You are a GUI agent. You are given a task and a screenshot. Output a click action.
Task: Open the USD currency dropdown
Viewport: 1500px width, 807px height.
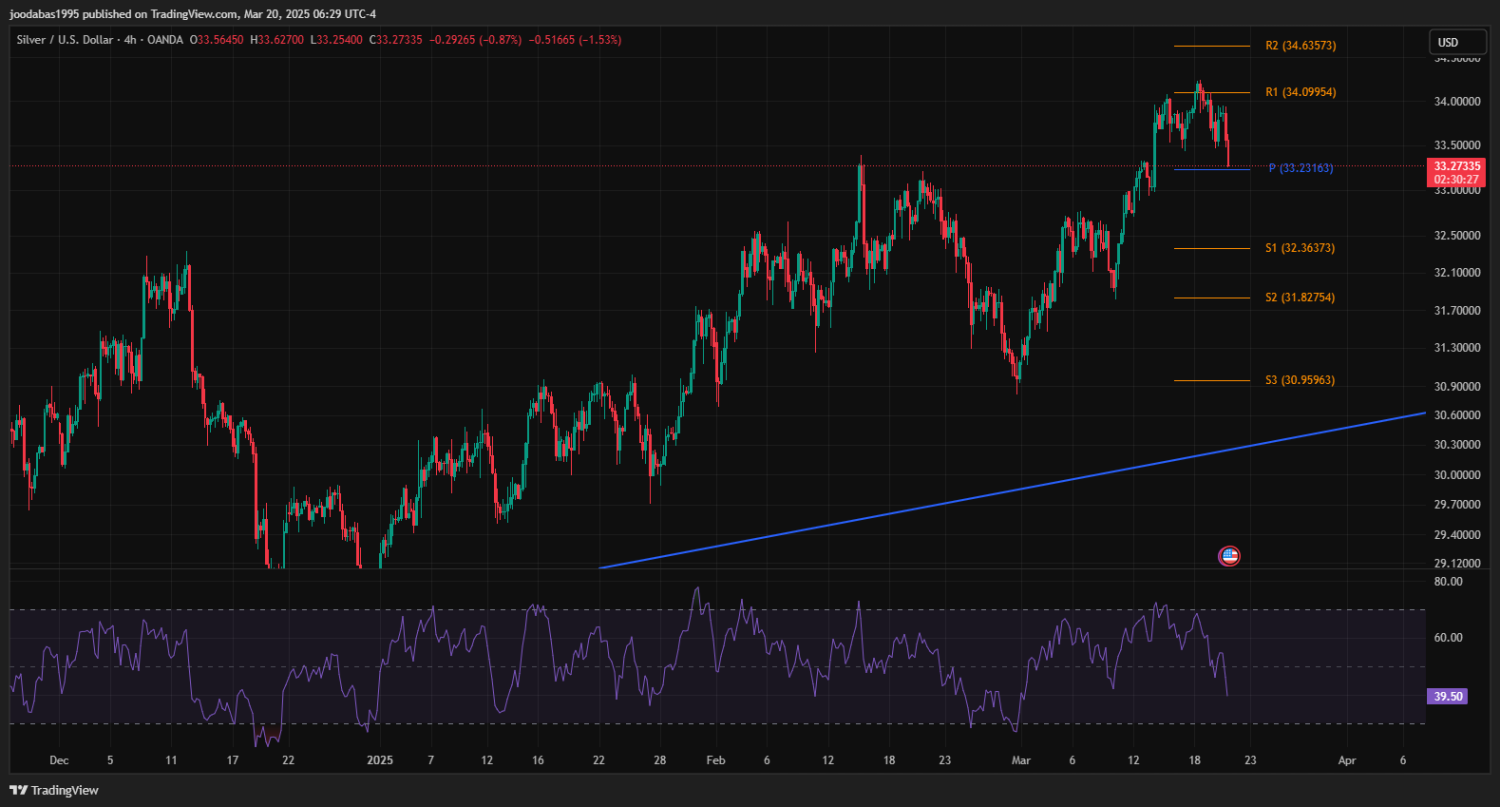[1447, 42]
